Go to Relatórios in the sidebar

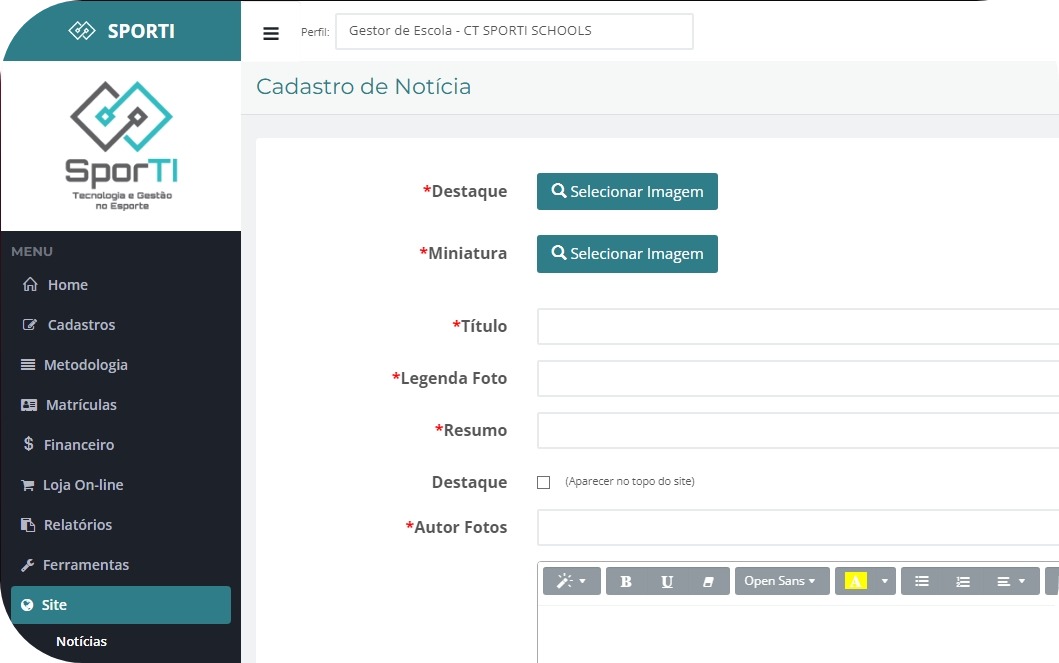click(x=77, y=525)
